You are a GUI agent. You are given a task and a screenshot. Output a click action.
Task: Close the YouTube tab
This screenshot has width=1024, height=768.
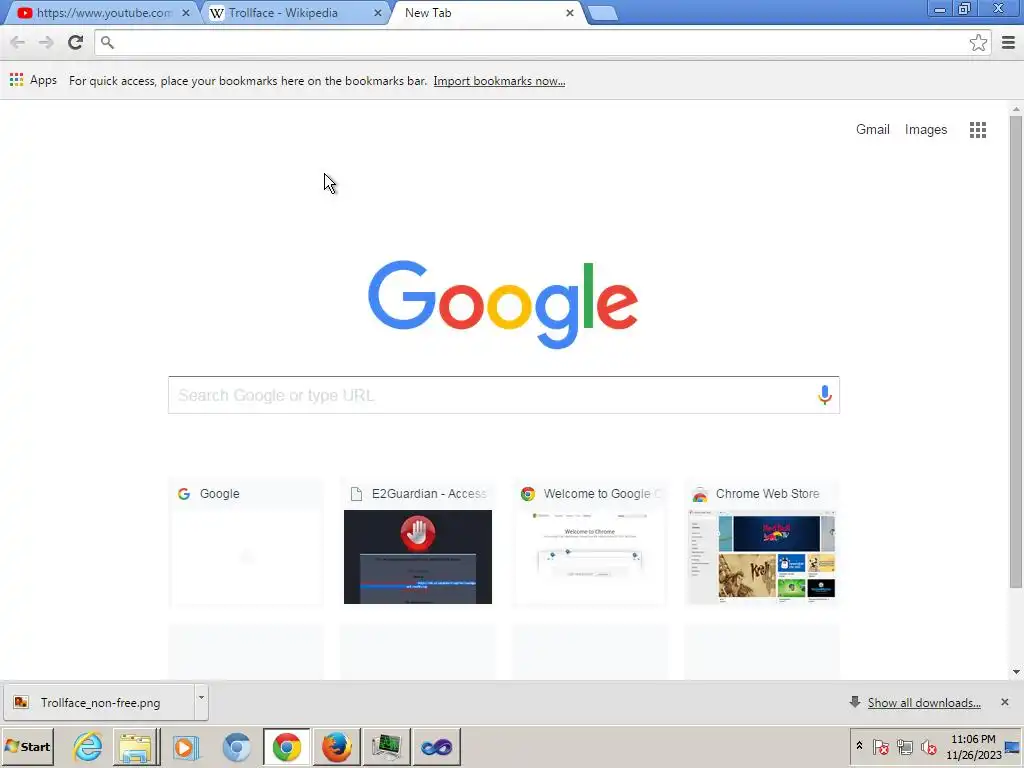click(185, 13)
